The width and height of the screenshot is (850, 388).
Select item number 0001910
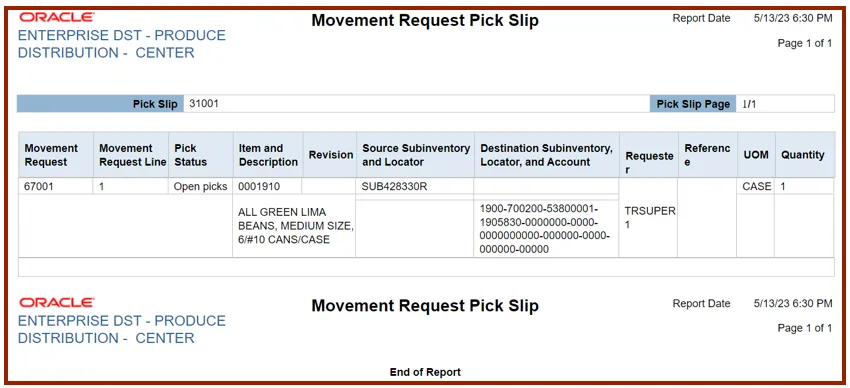click(x=256, y=186)
